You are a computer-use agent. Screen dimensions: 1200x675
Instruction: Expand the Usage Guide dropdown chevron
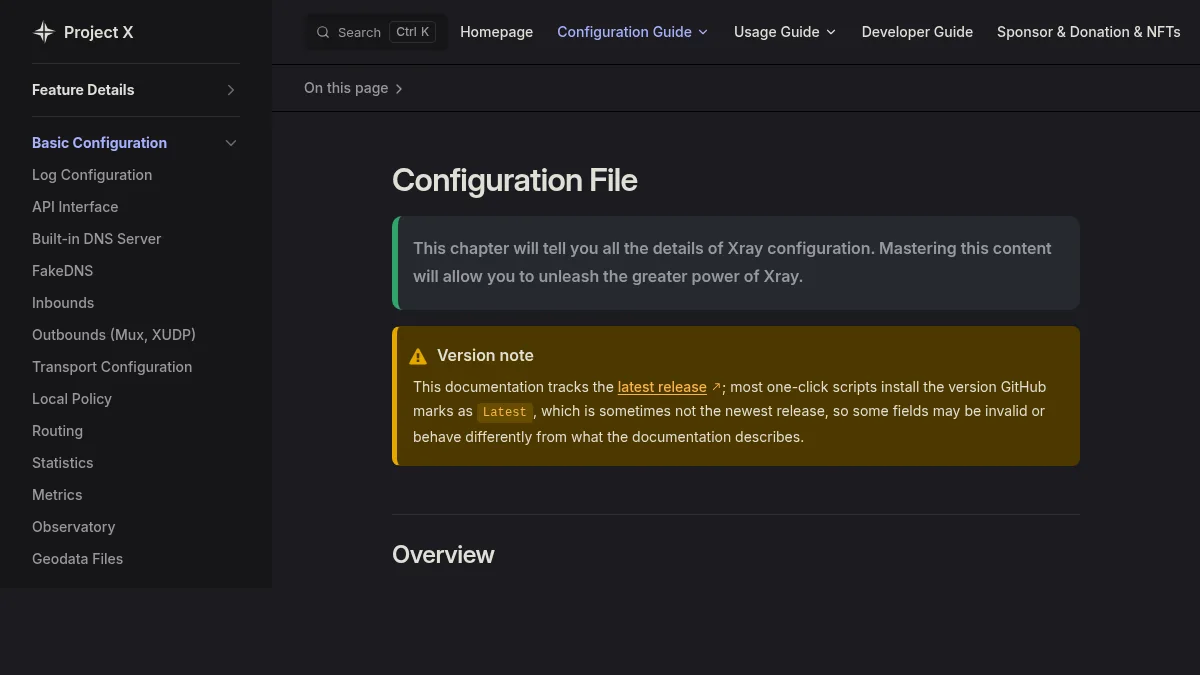(x=831, y=32)
